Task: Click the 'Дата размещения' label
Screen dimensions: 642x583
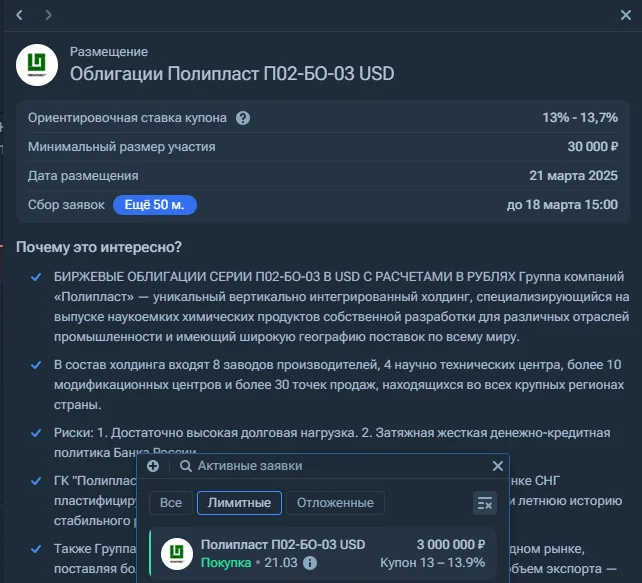Action: click(x=83, y=176)
